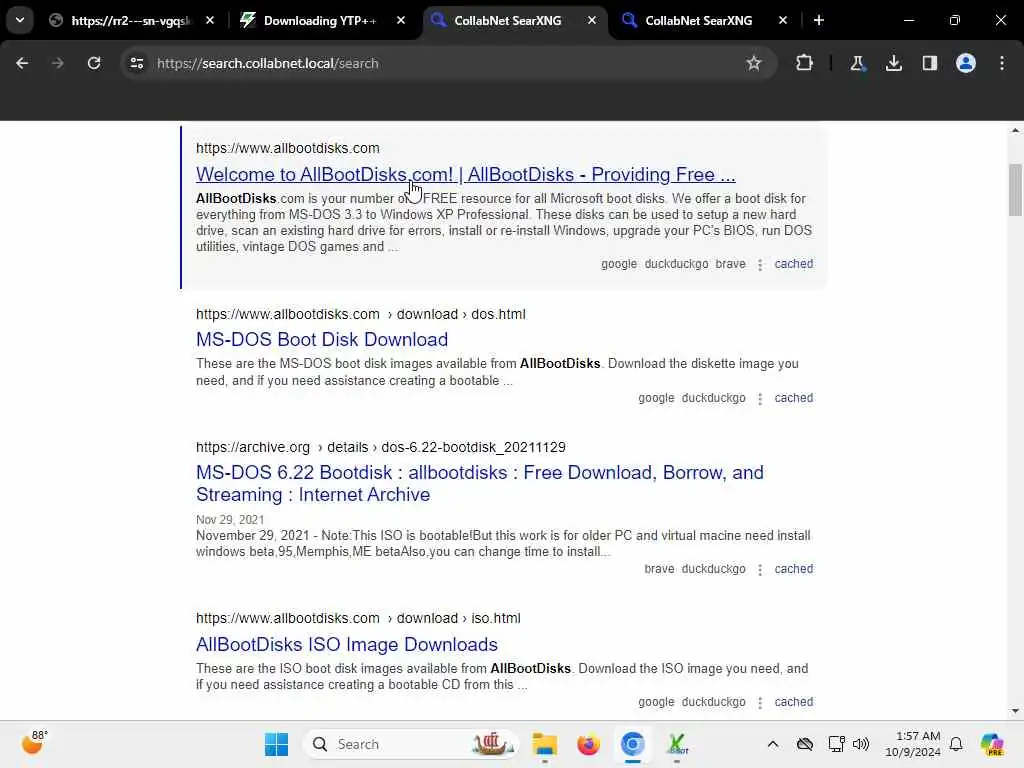
Task: Click 'Nov 29, 2021' date text
Action: 230,520
